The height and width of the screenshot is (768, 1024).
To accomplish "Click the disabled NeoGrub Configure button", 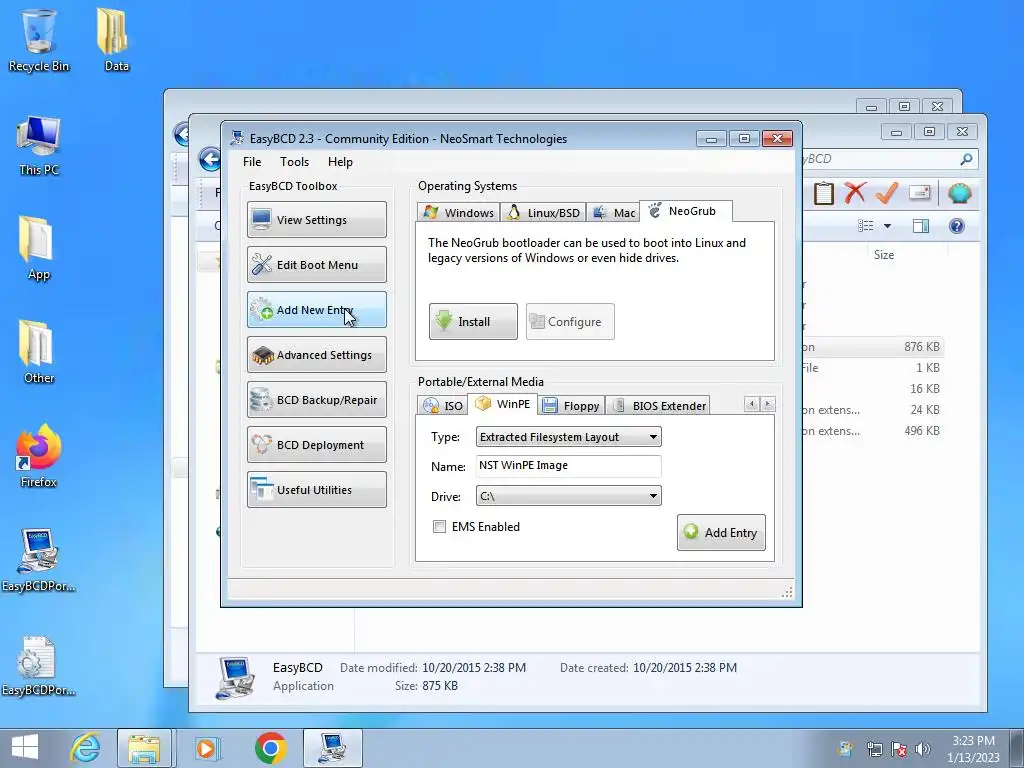I will click(570, 321).
